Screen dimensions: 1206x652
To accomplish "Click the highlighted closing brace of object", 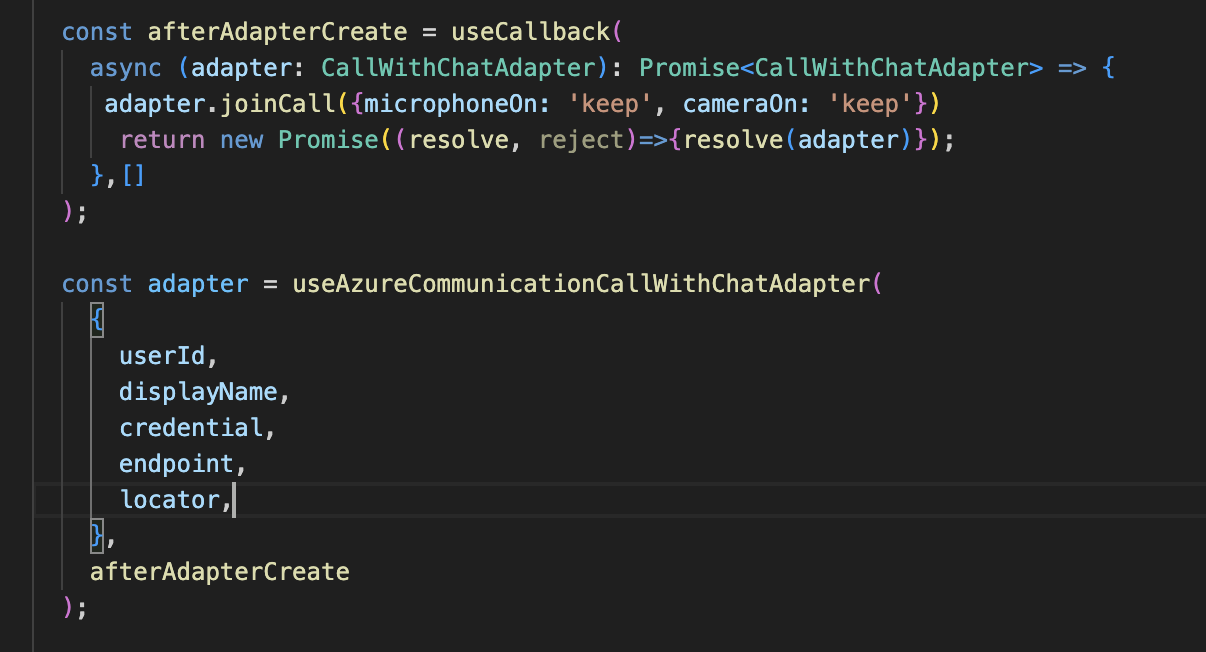I will coord(97,536).
